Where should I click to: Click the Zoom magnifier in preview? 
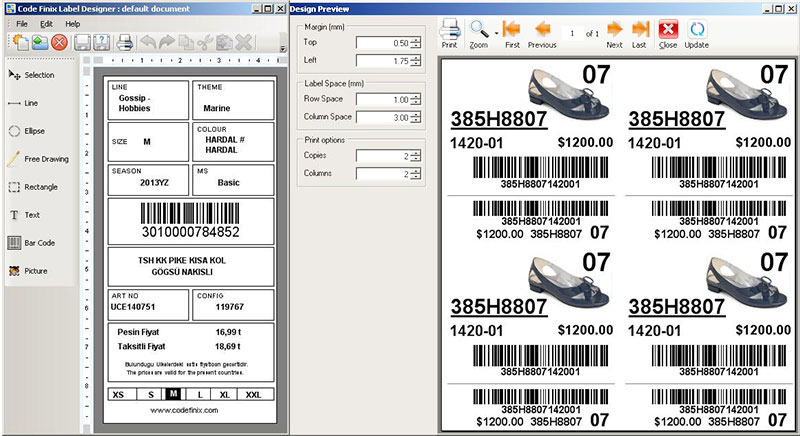click(479, 34)
